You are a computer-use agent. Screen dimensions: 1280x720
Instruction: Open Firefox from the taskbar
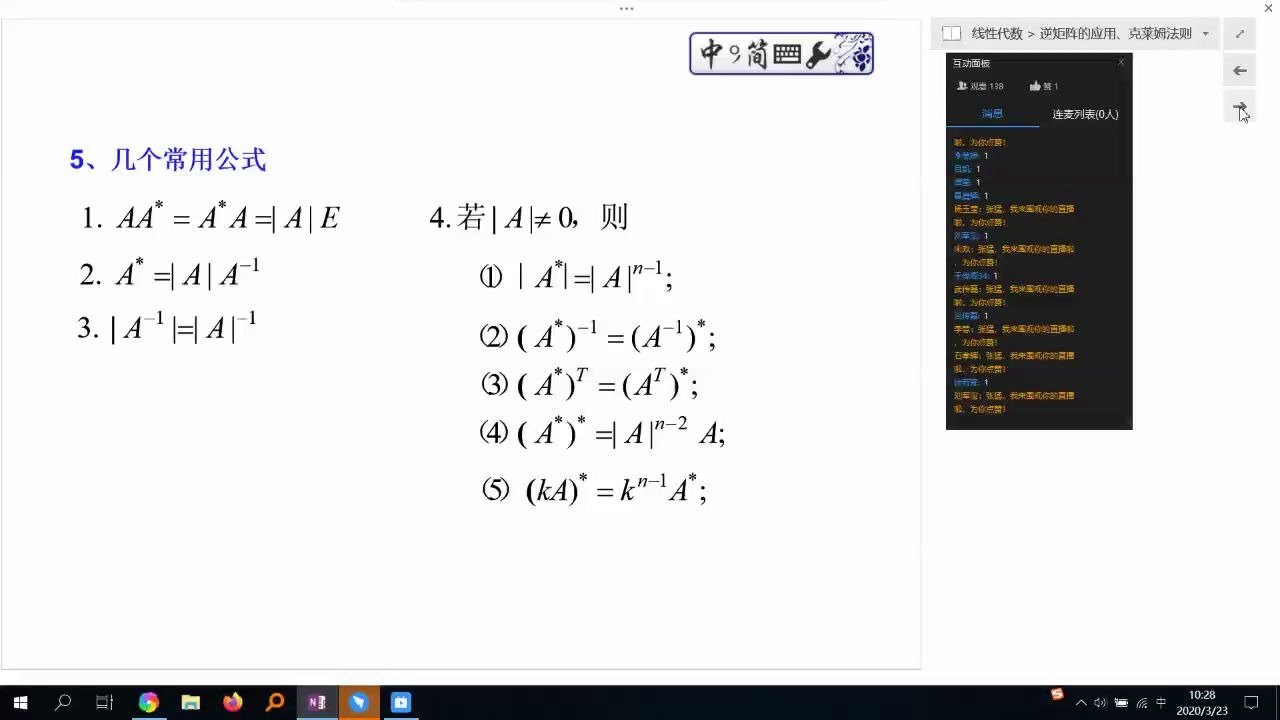[232, 702]
